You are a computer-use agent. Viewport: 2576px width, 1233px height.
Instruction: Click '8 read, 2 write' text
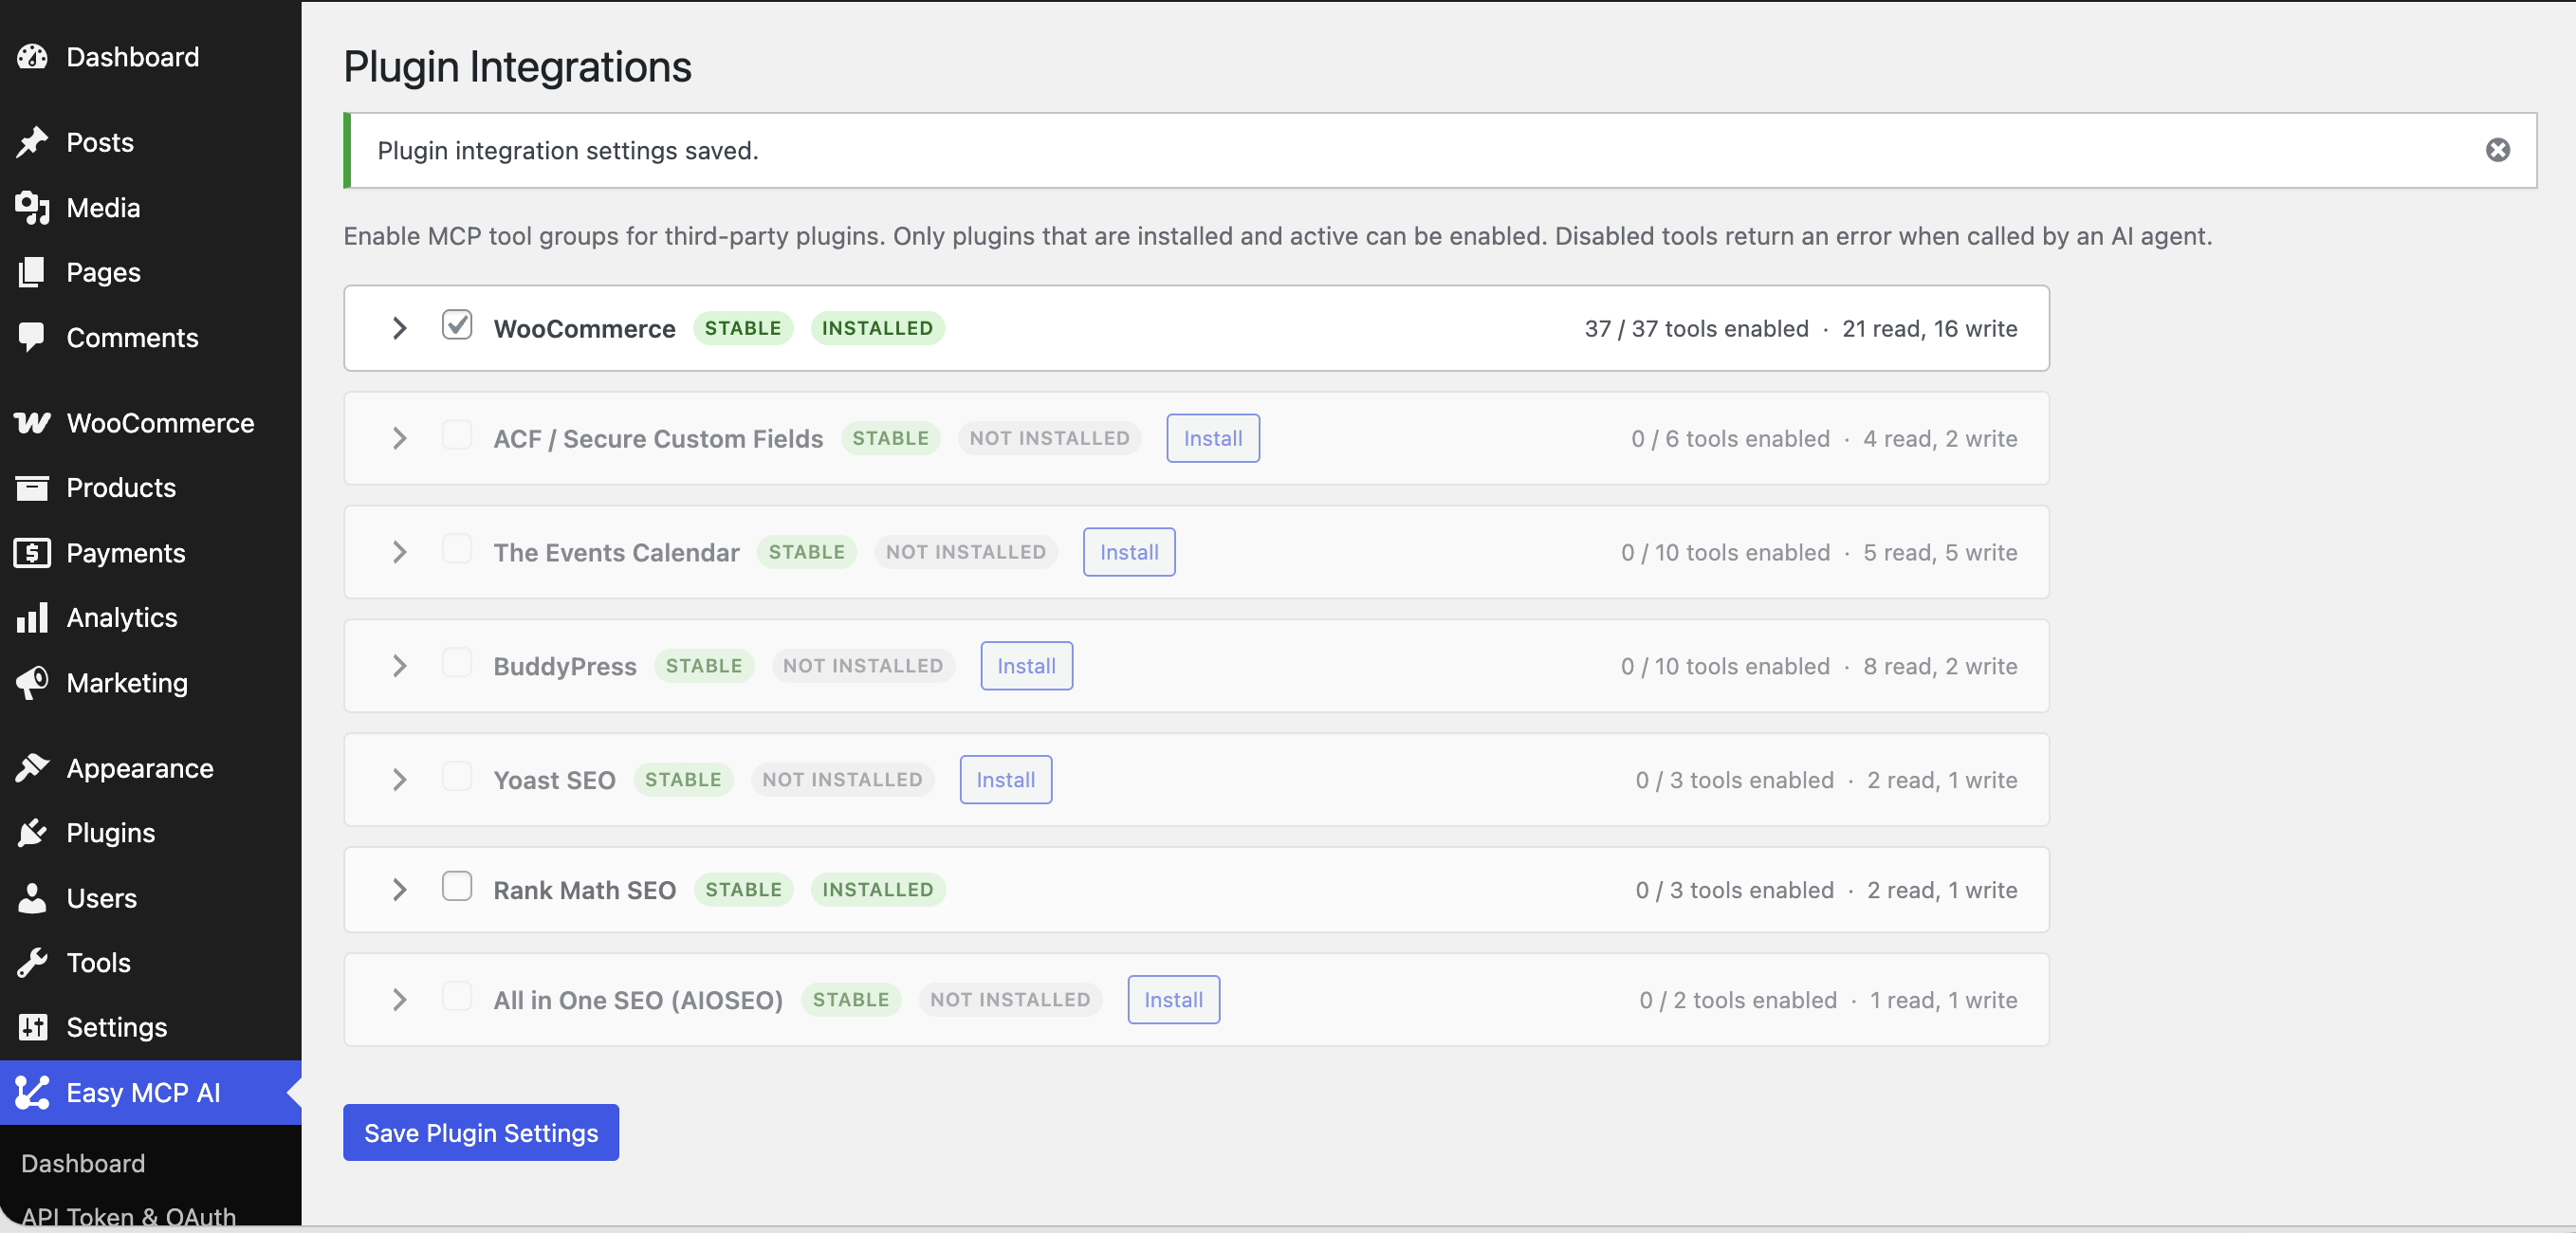click(x=1940, y=666)
